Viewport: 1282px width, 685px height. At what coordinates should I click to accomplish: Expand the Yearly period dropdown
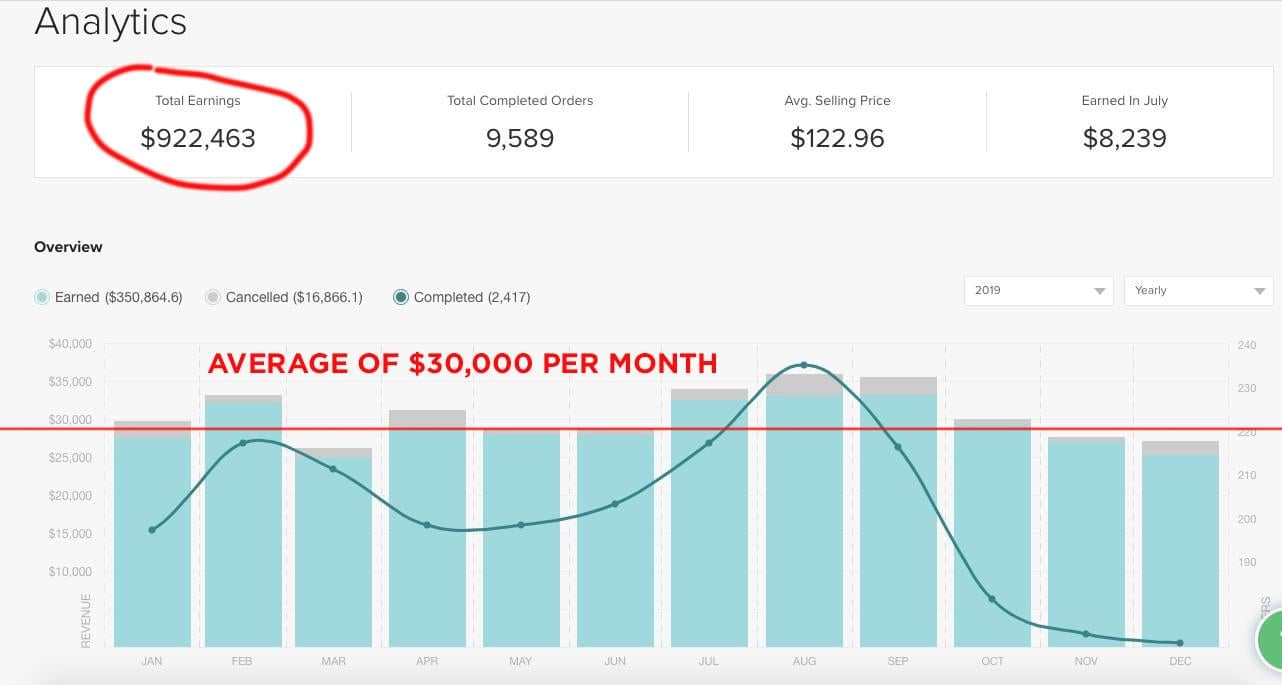1198,291
